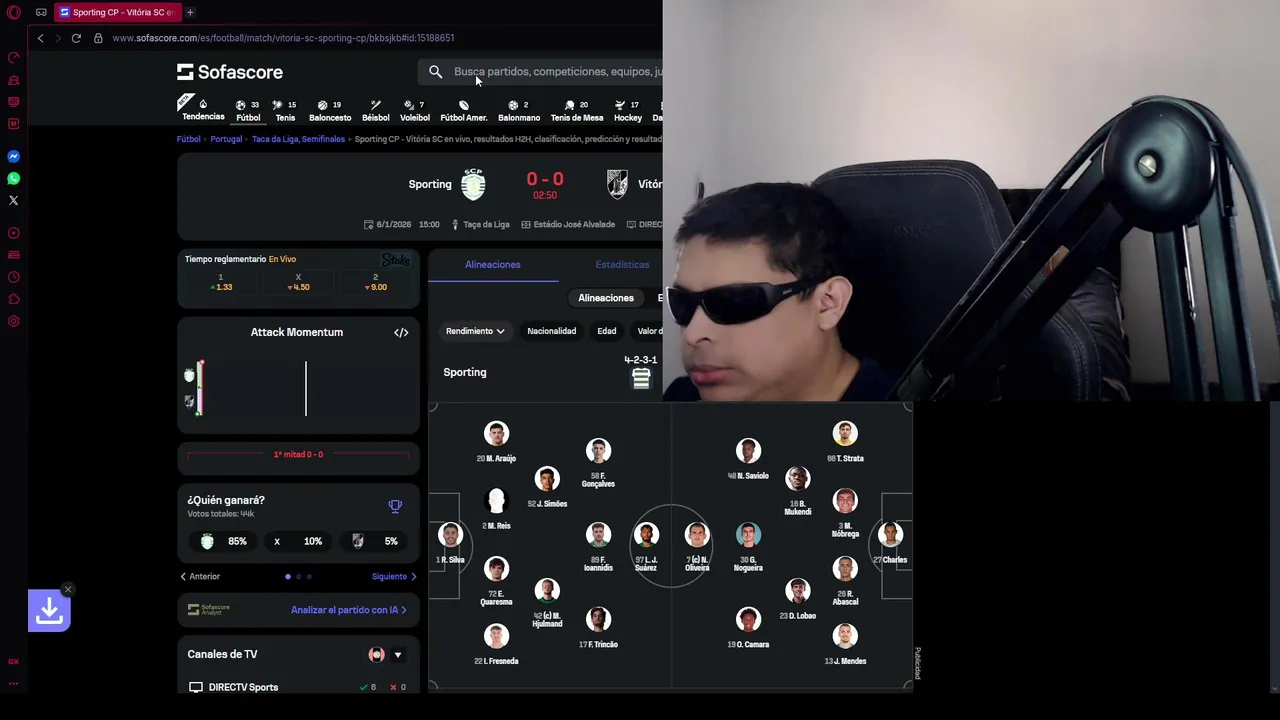Viewport: 1280px width, 720px height.
Task: Open the Tendencias tab
Action: click(203, 110)
